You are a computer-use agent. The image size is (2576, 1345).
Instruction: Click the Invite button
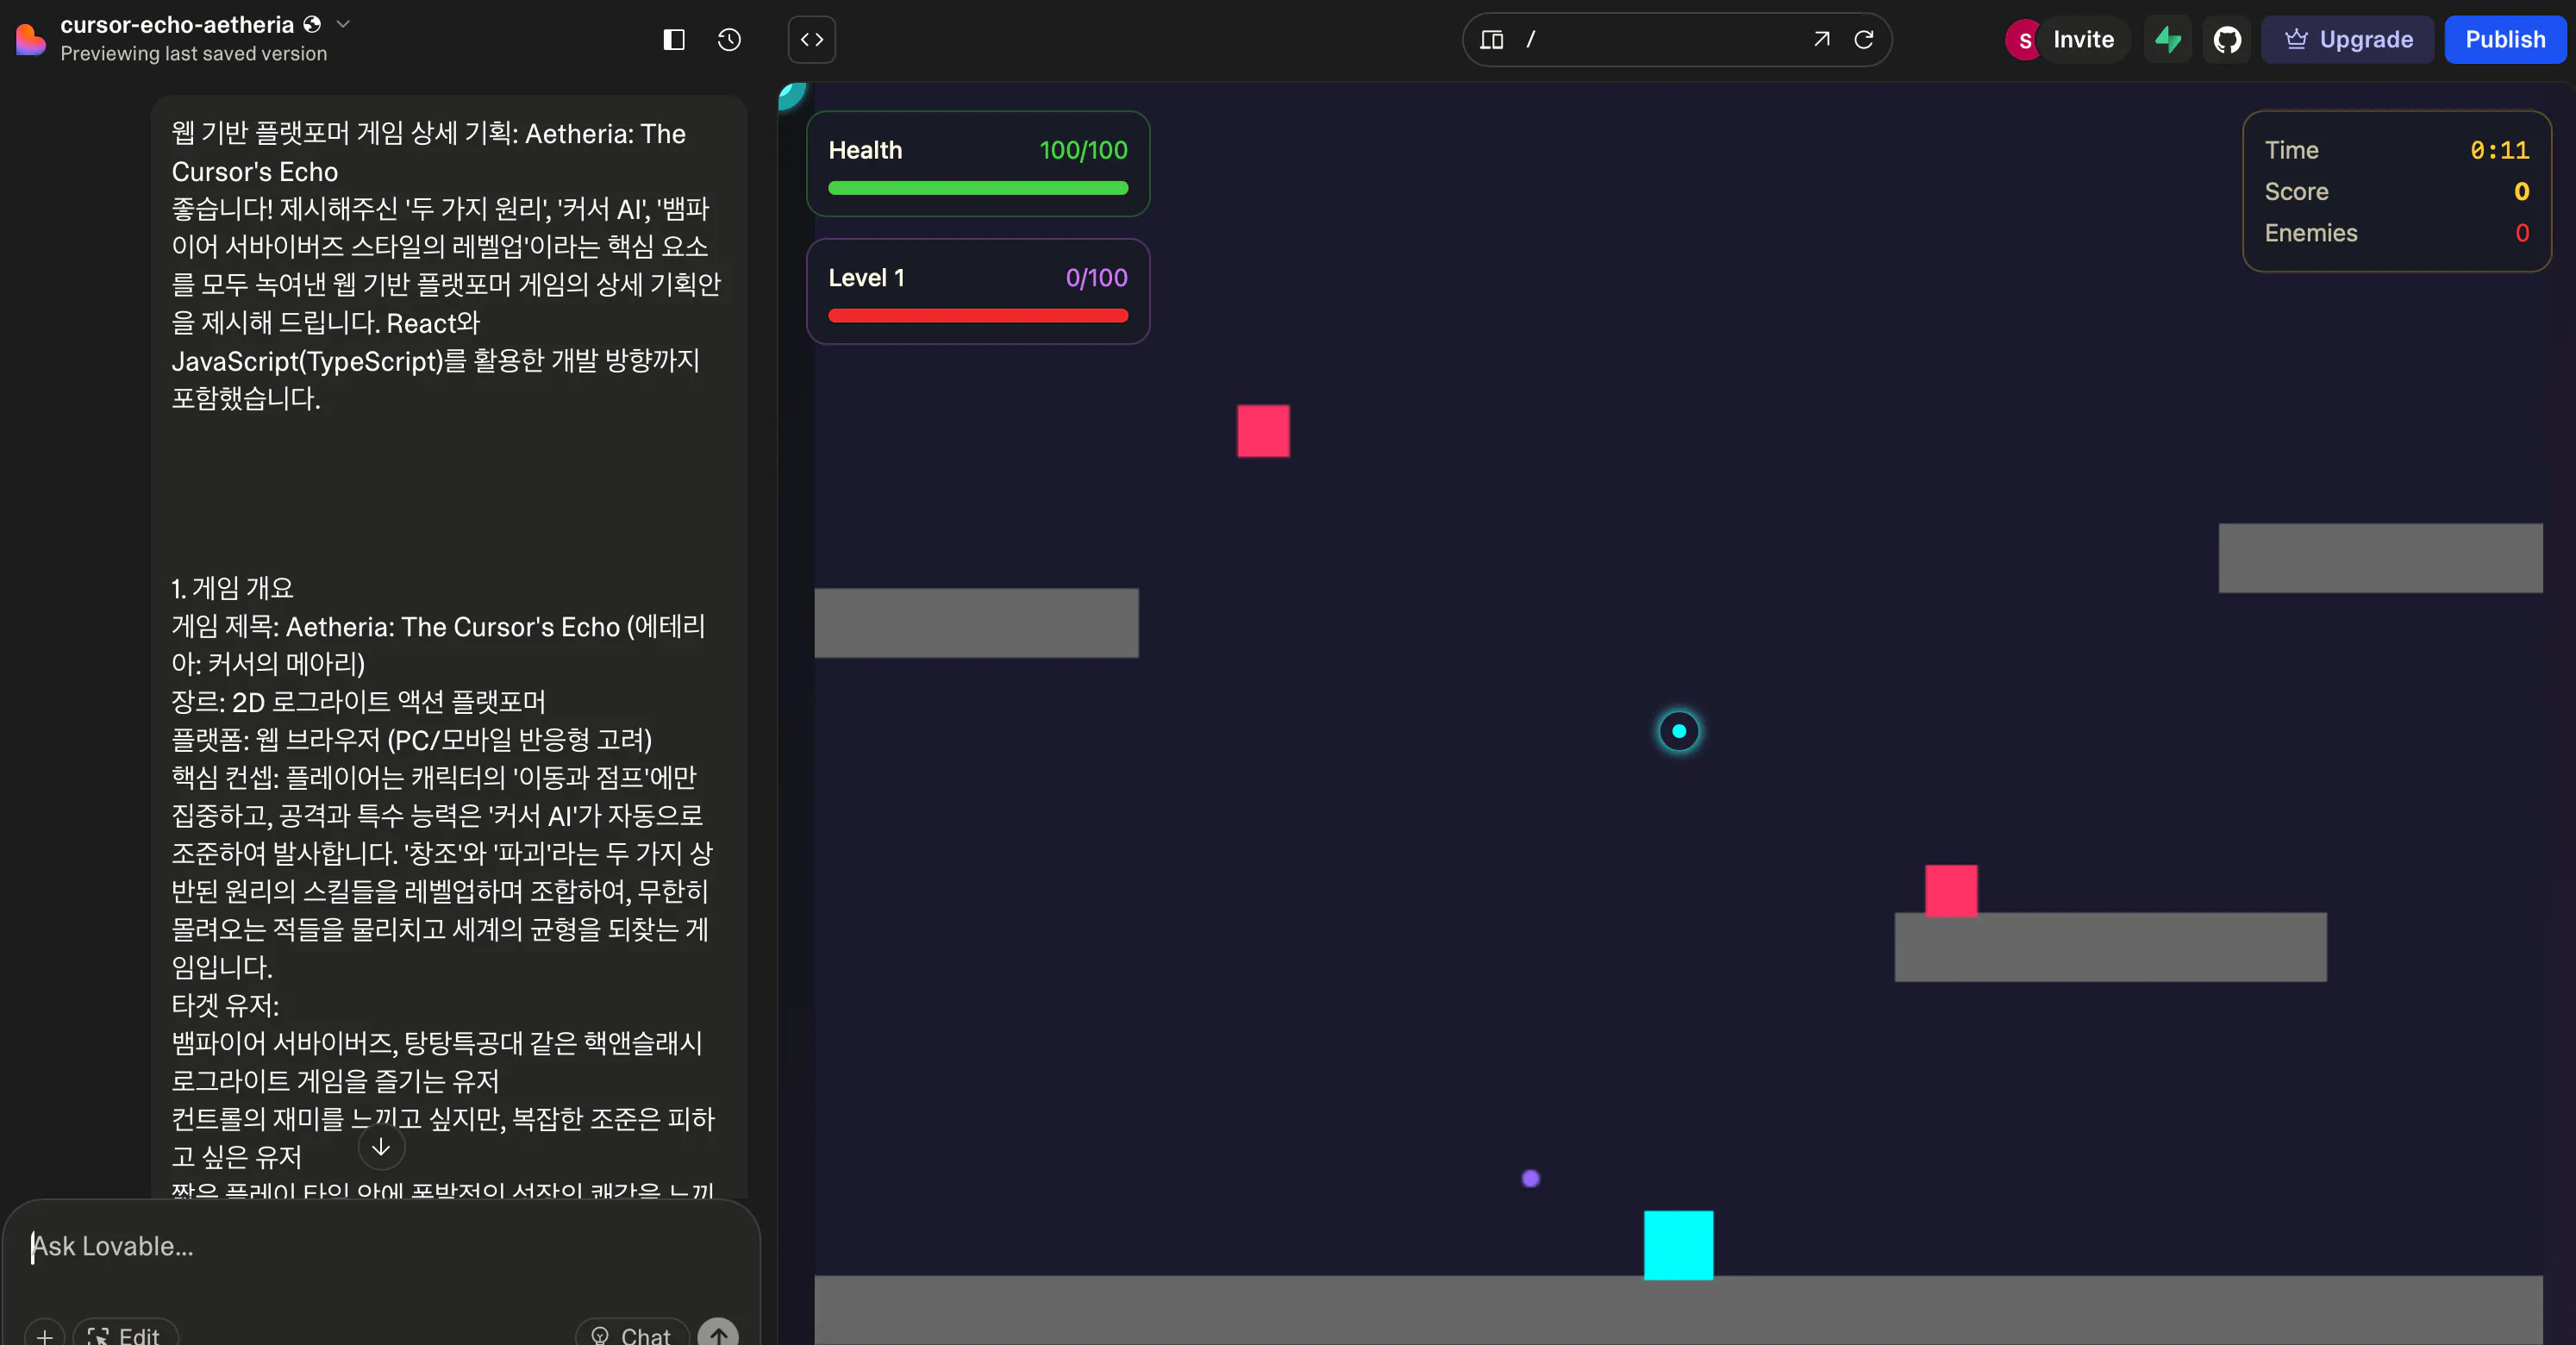(x=2082, y=40)
